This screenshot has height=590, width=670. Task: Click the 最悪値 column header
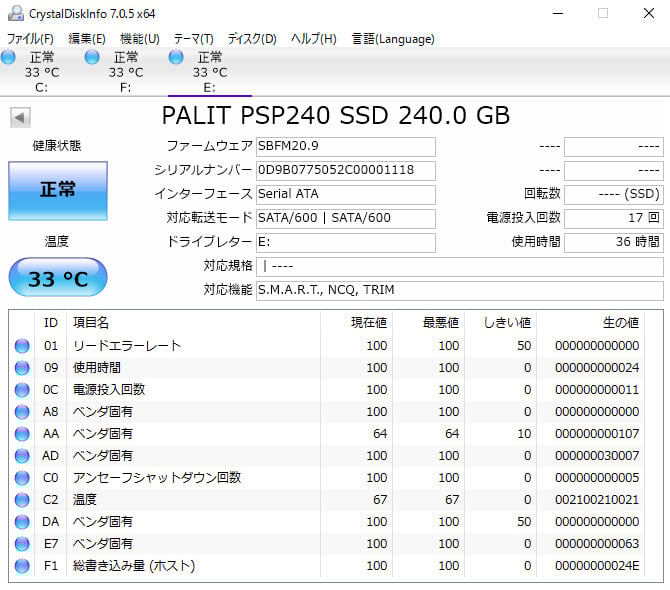click(441, 323)
